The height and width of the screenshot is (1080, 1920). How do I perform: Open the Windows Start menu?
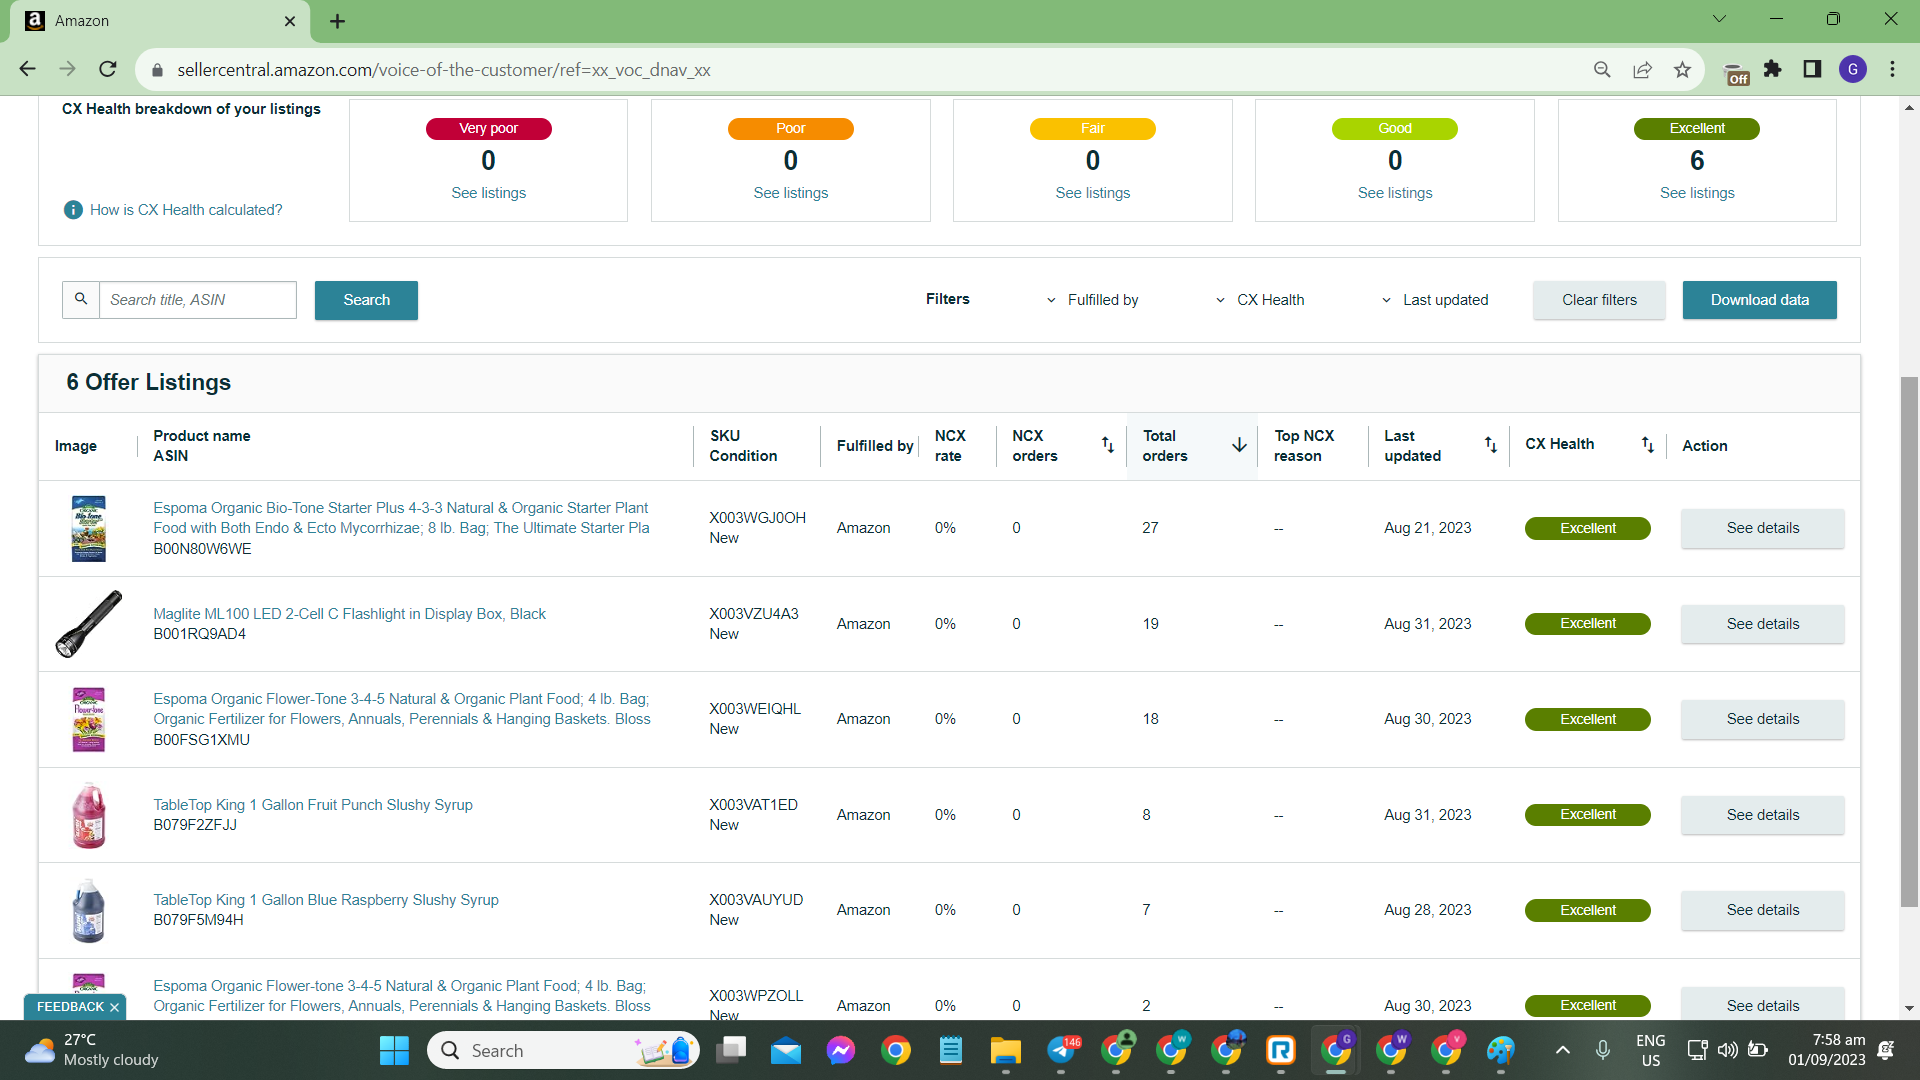point(394,1050)
